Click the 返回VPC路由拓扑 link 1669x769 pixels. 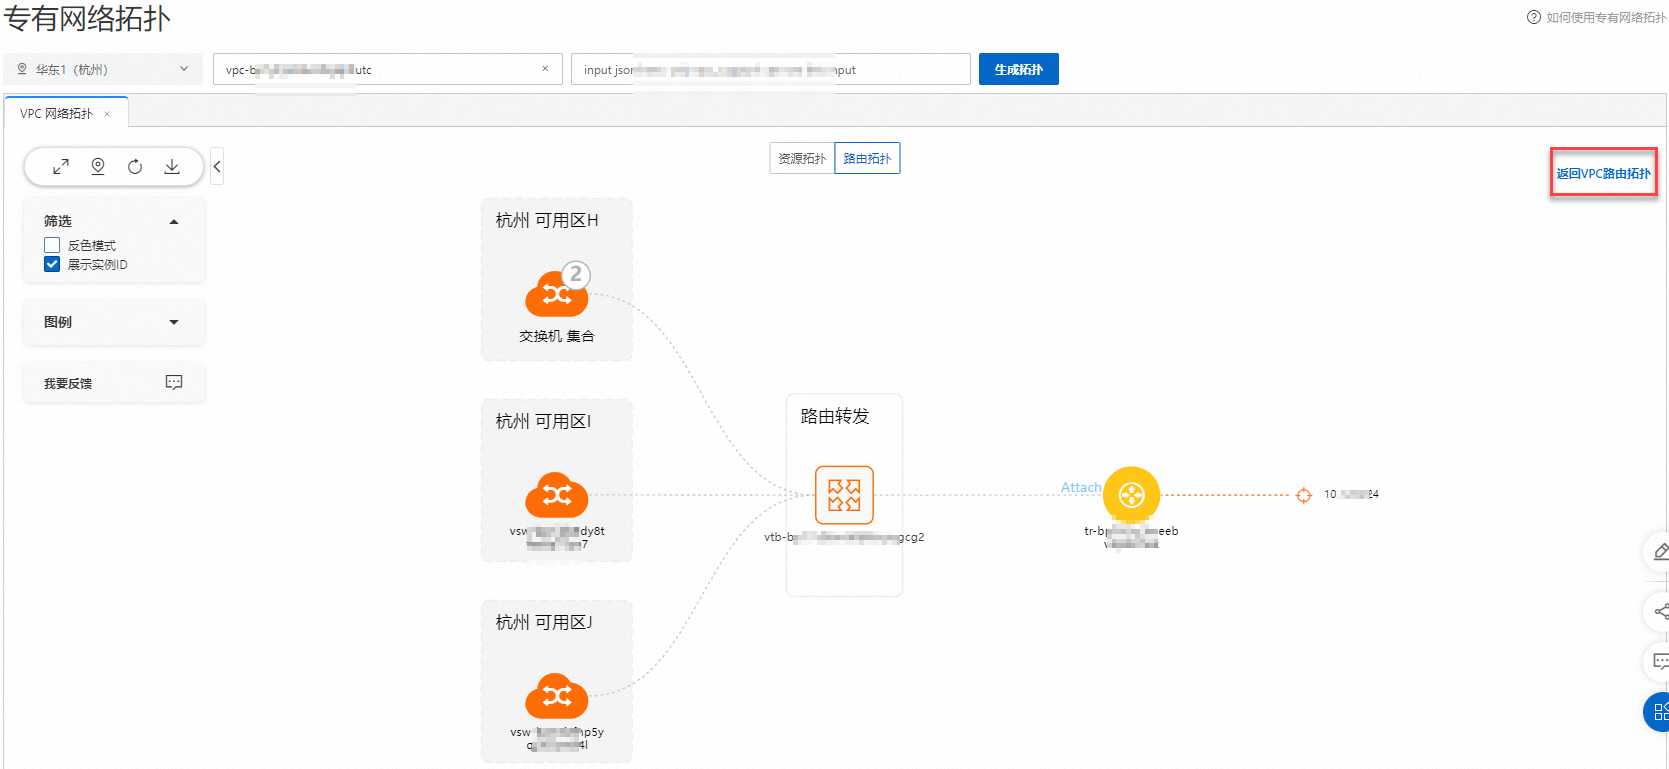pos(1603,173)
